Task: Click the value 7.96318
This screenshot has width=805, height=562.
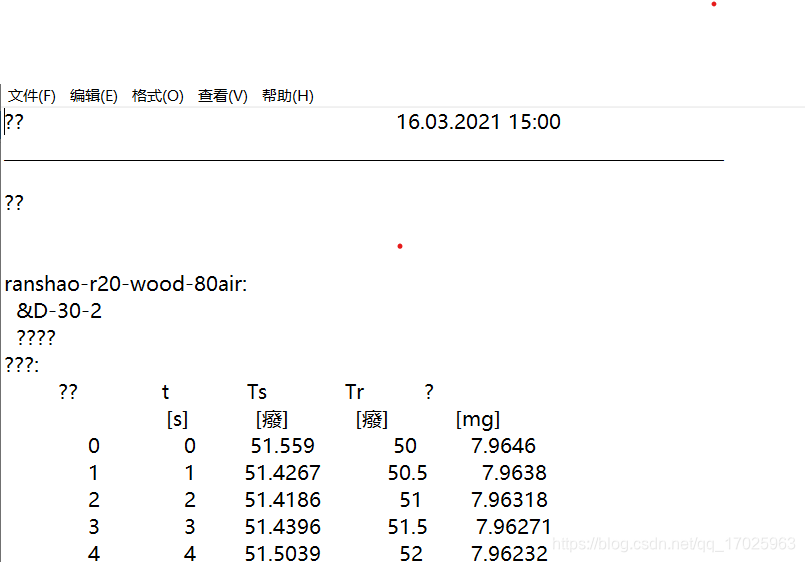Action: point(509,500)
